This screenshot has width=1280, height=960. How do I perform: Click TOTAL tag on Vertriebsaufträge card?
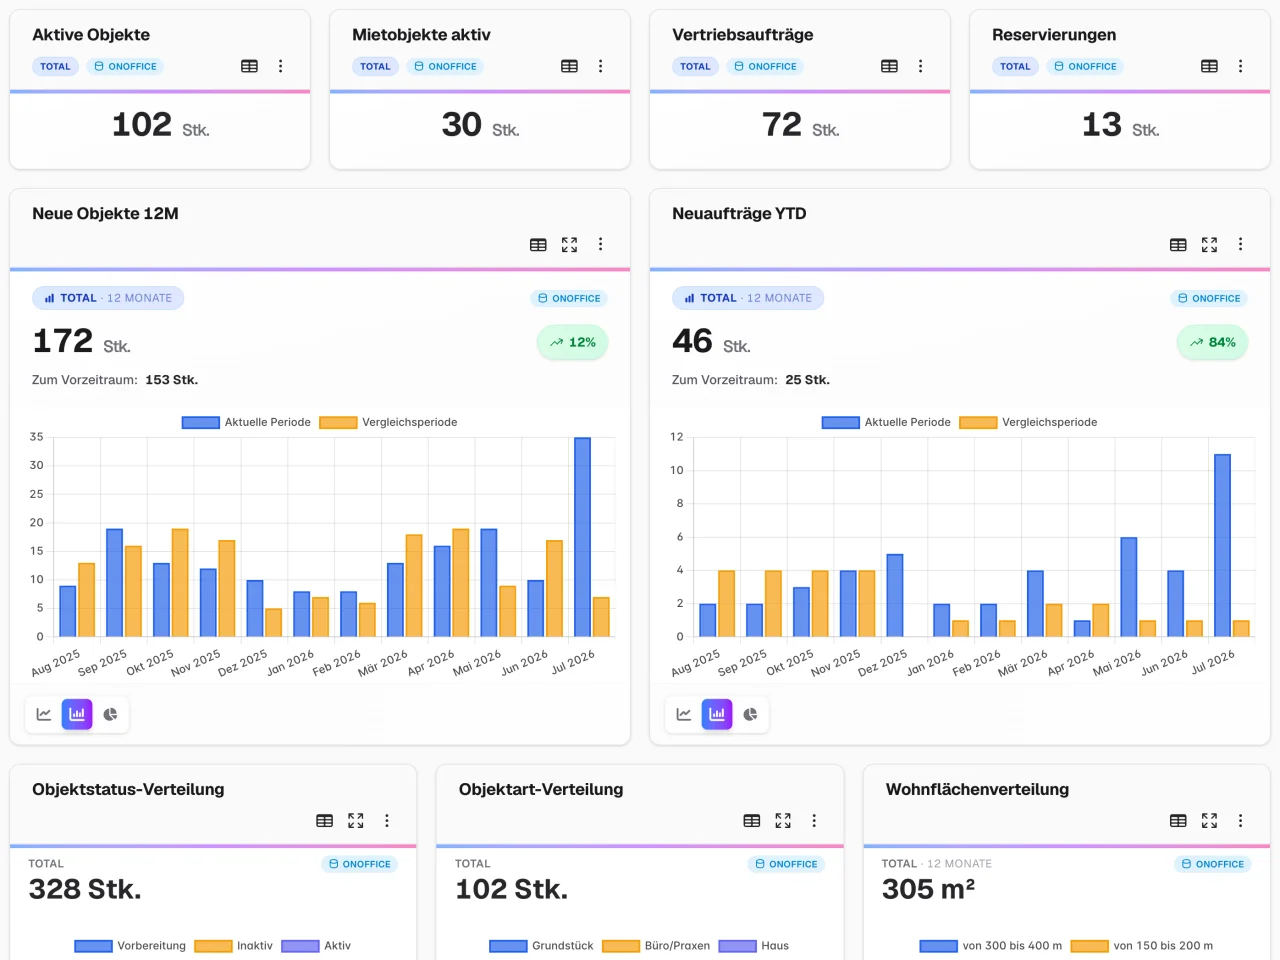695,66
